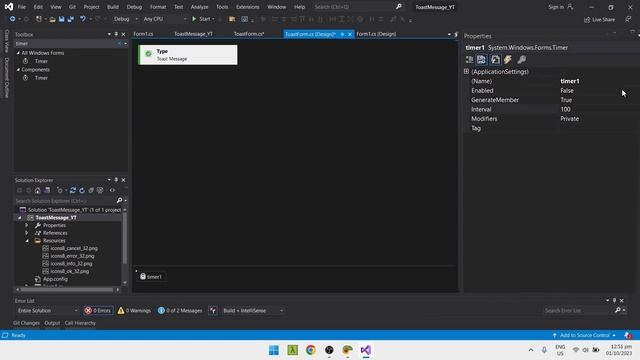Open Windows Start menu
640x360 pixels.
click(274, 350)
